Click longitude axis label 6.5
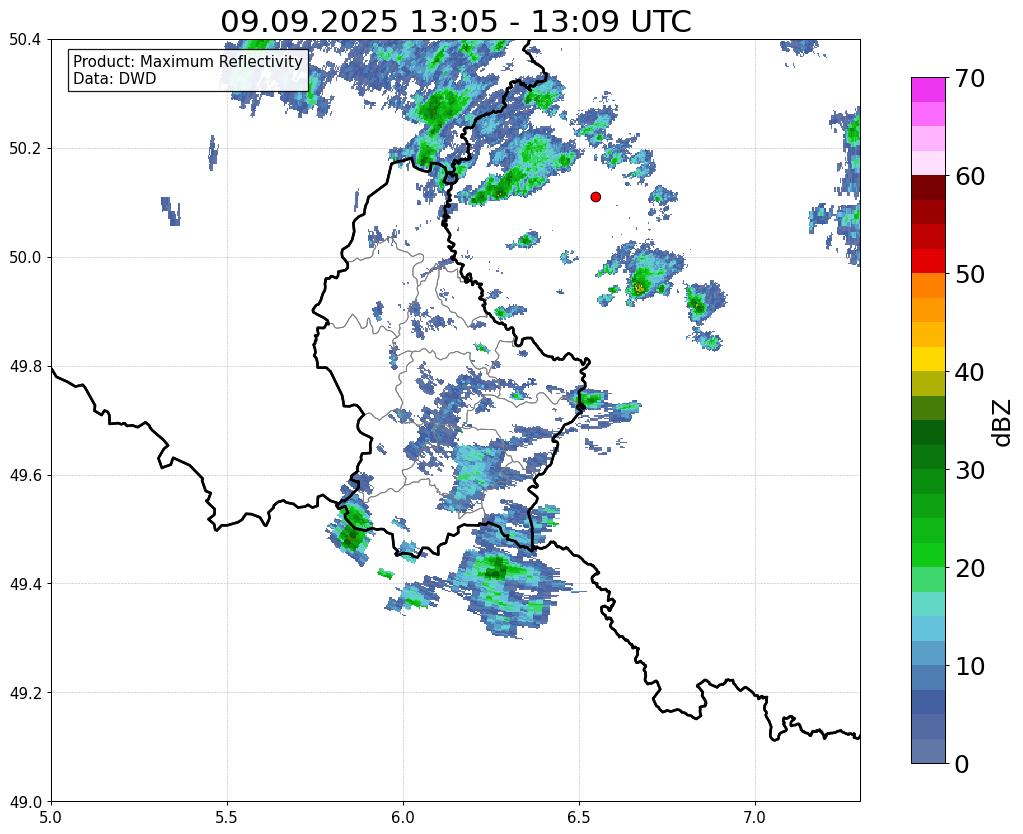This screenshot has height=834, width=1023. click(x=579, y=817)
